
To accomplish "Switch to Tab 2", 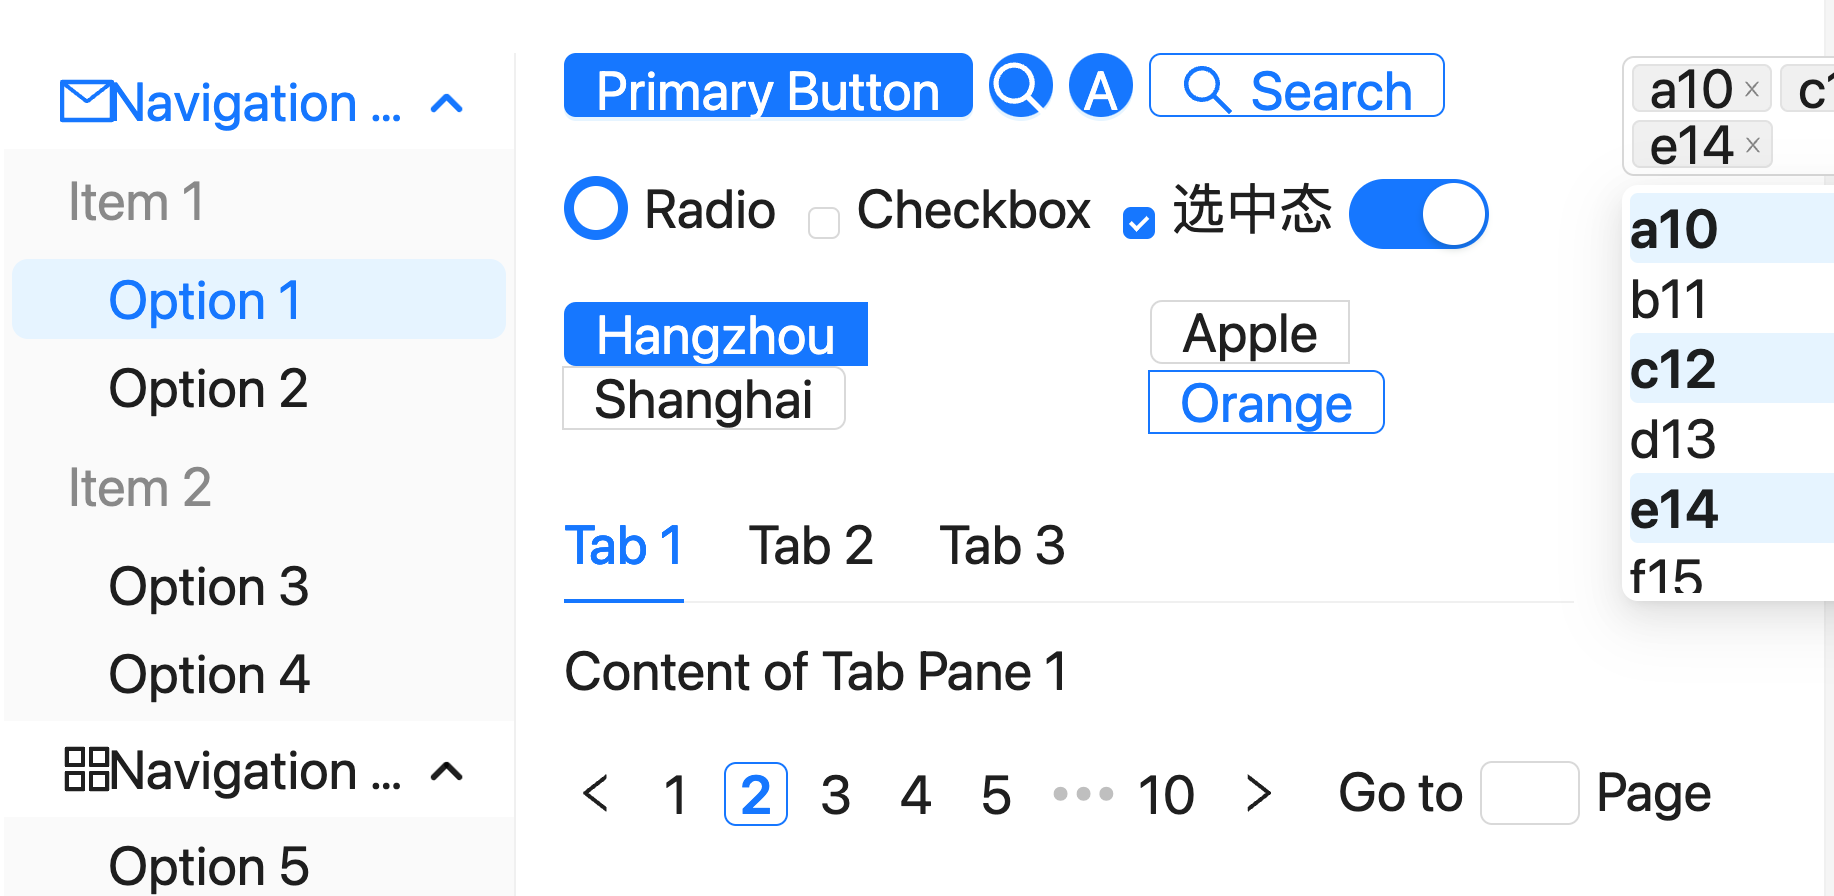I will tap(811, 546).
